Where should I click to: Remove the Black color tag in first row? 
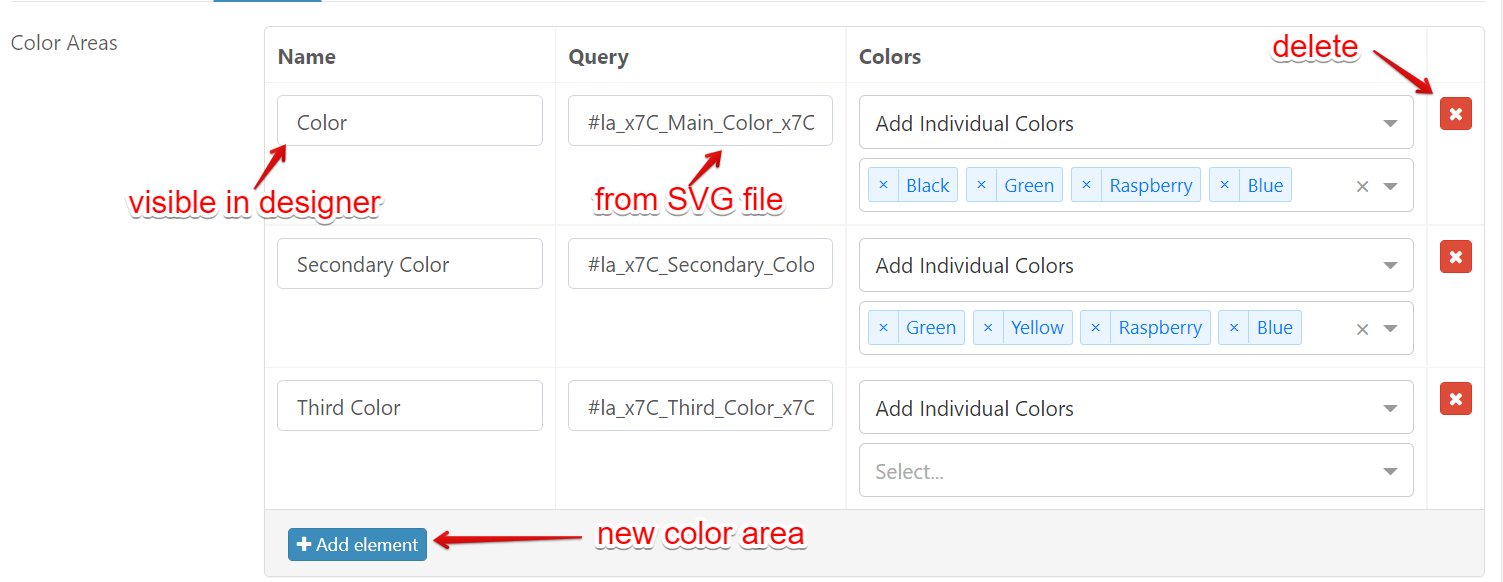click(x=883, y=186)
